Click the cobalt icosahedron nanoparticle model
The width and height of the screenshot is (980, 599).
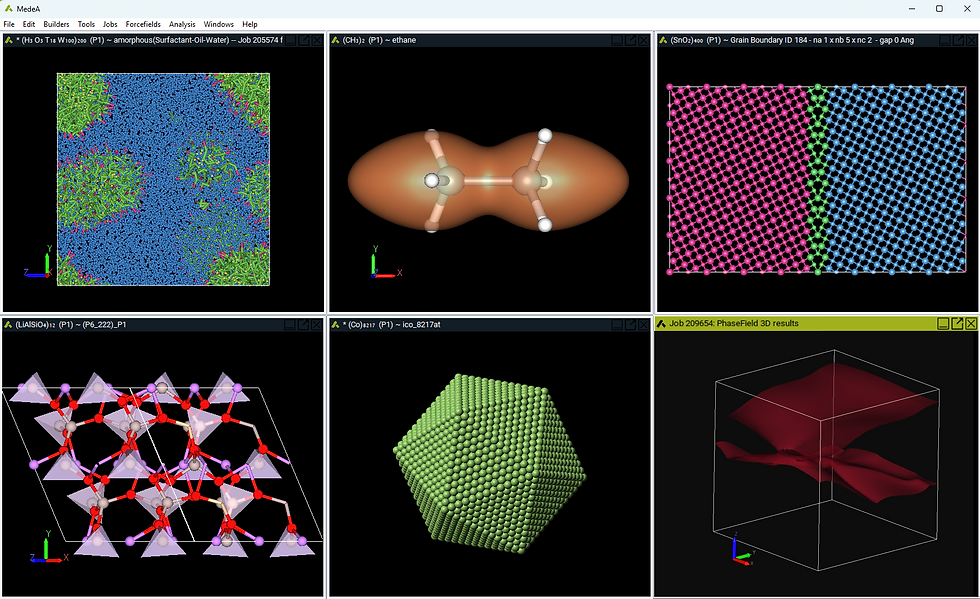point(490,463)
